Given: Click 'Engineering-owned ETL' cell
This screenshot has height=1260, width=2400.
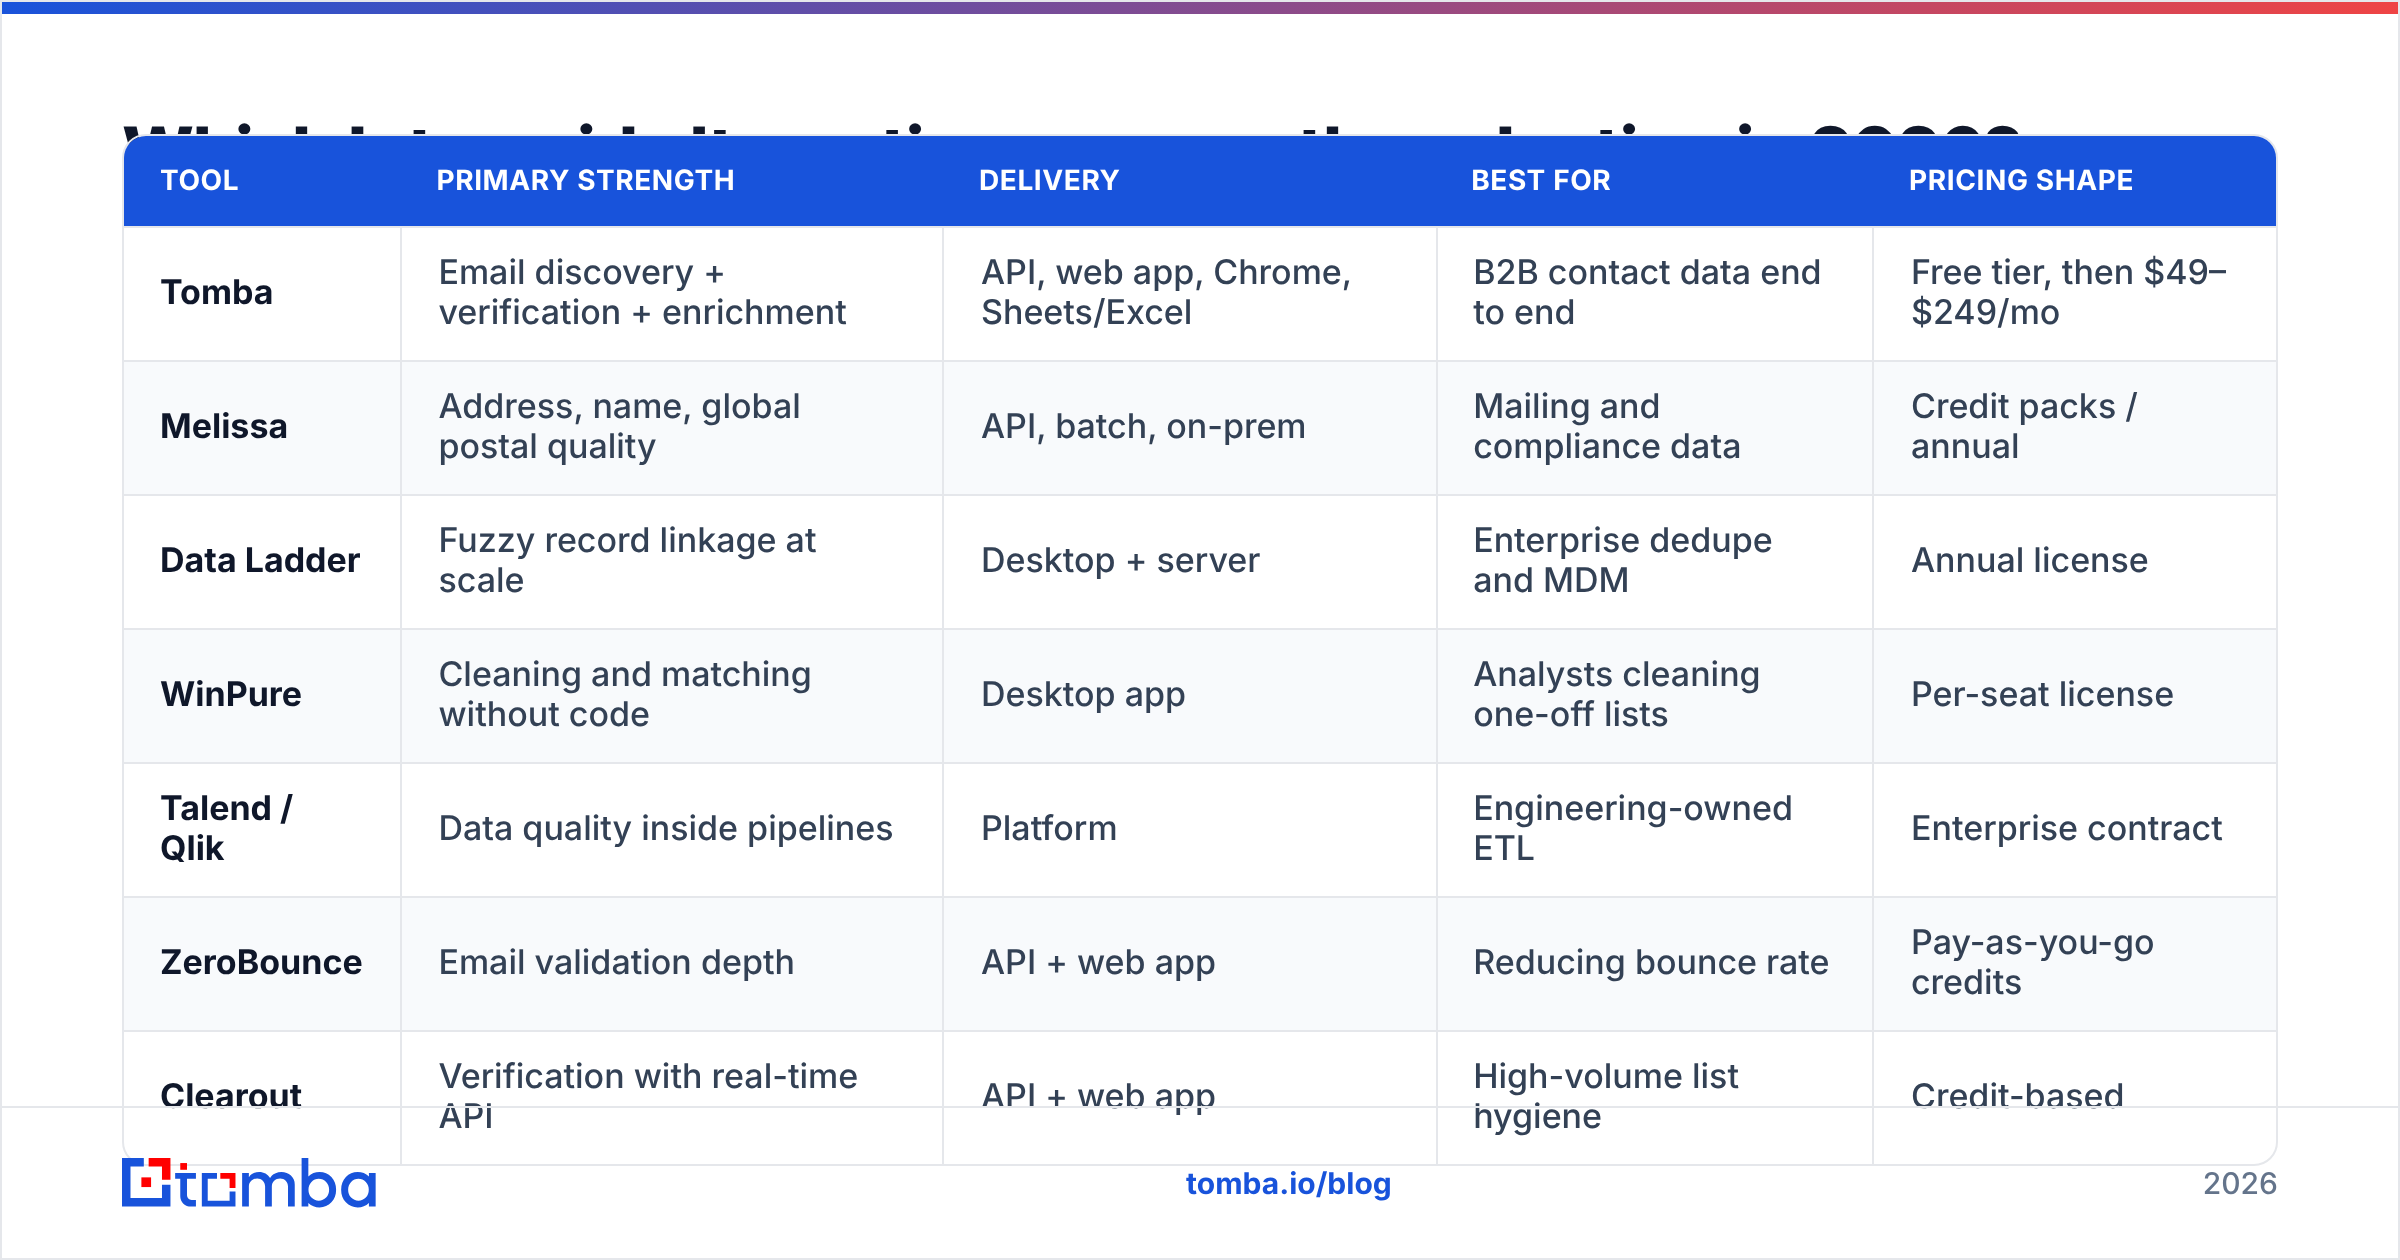Looking at the screenshot, I should pos(1655,829).
